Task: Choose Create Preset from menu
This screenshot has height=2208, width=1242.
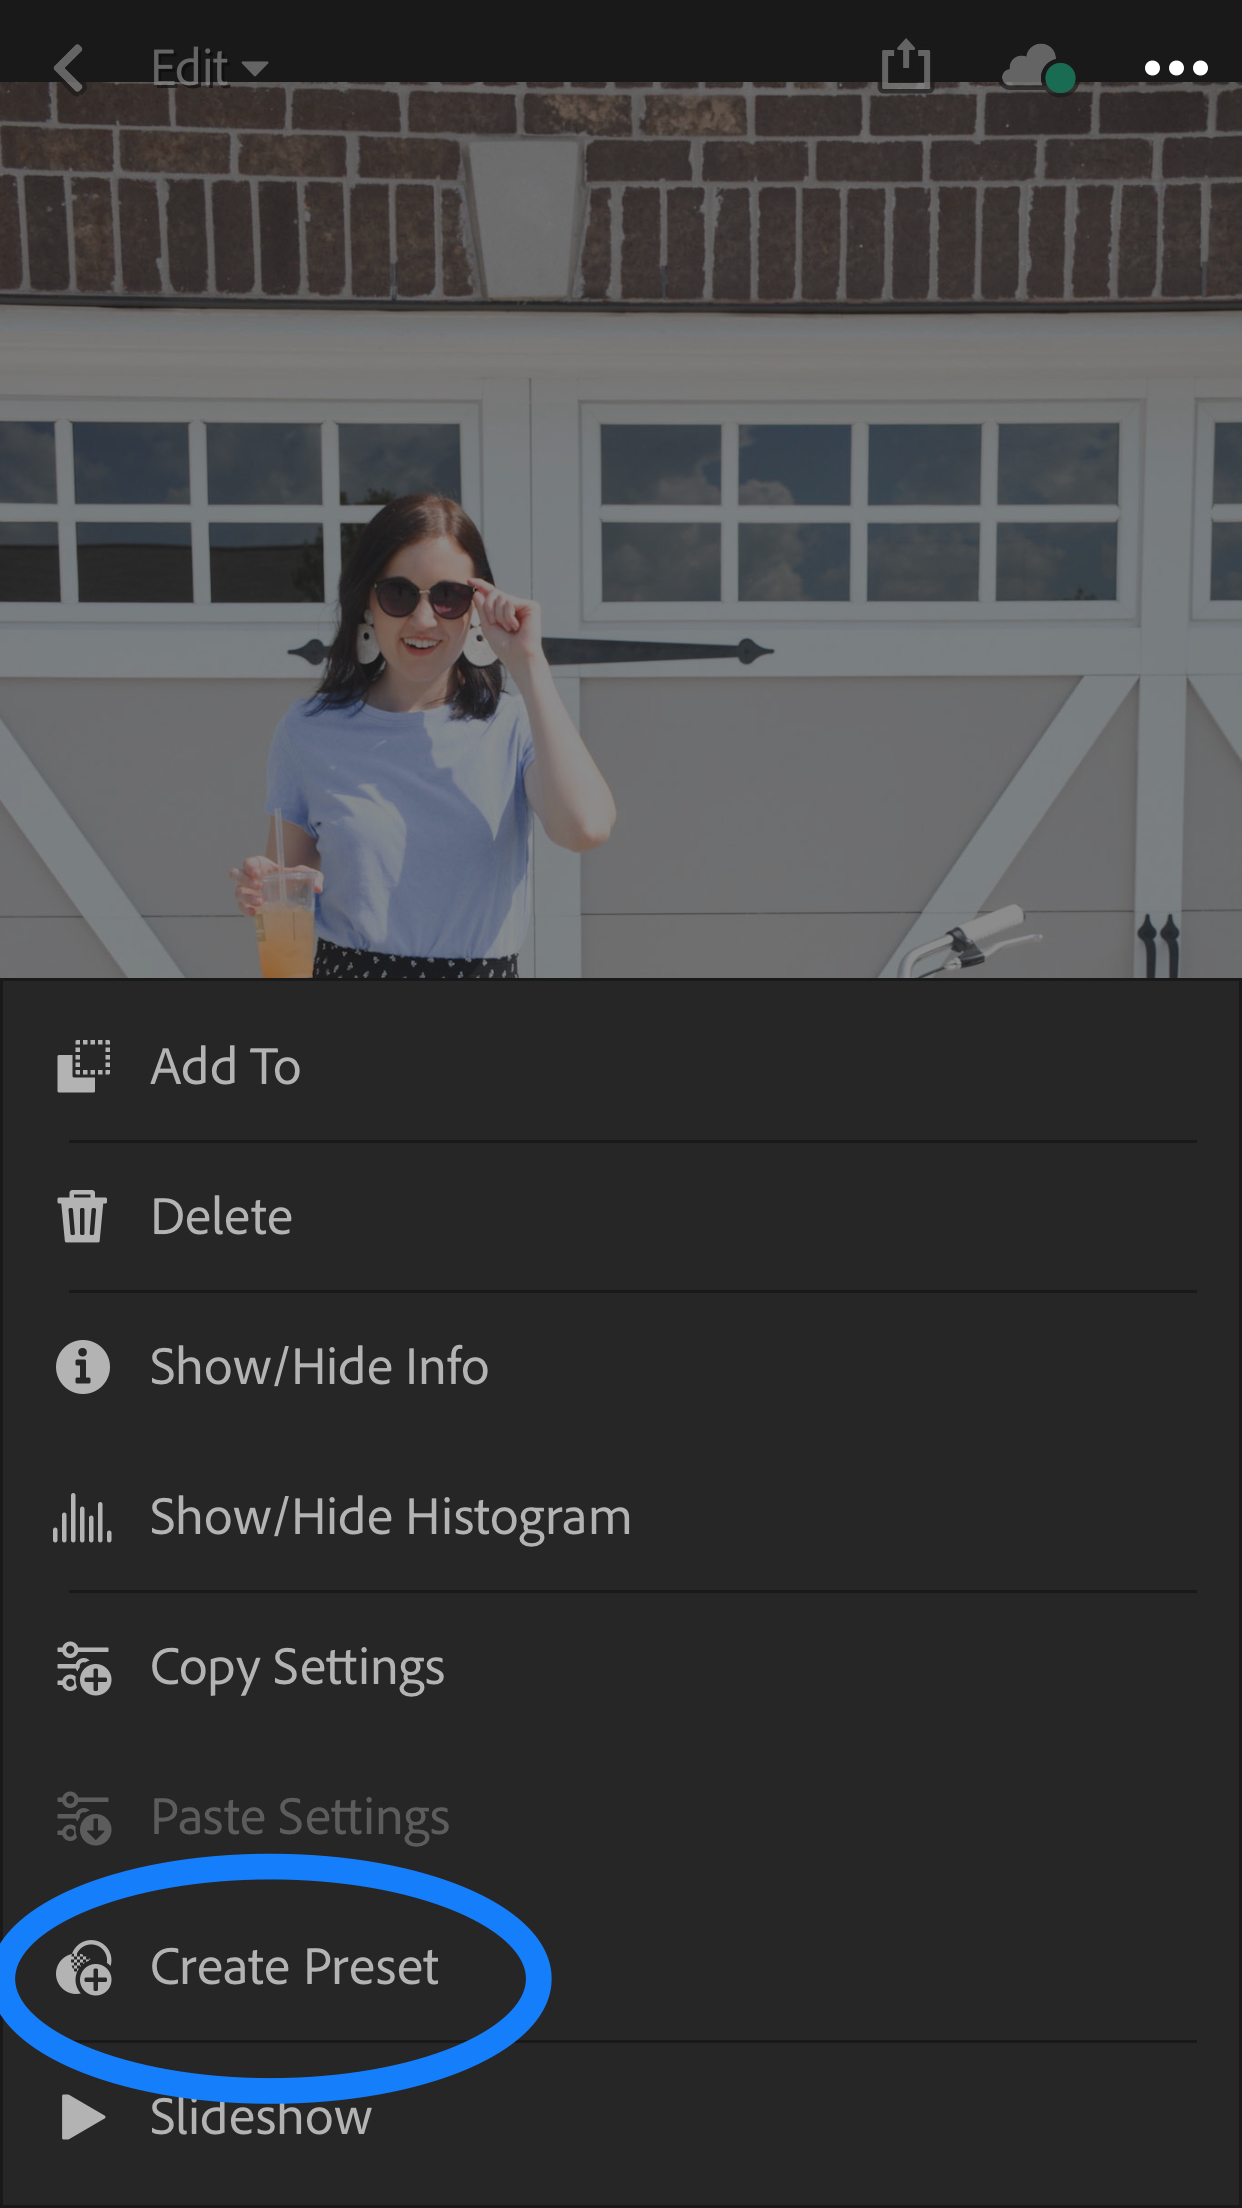Action: click(x=621, y=1966)
